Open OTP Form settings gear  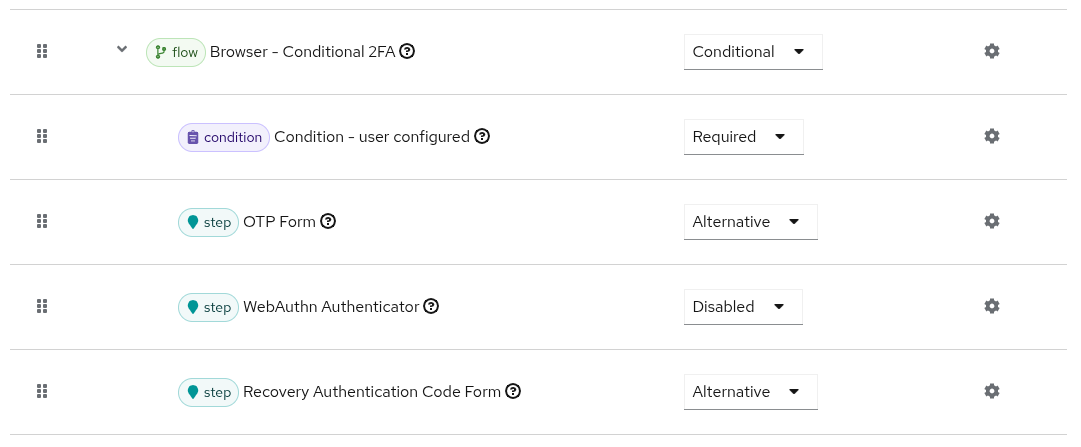991,221
